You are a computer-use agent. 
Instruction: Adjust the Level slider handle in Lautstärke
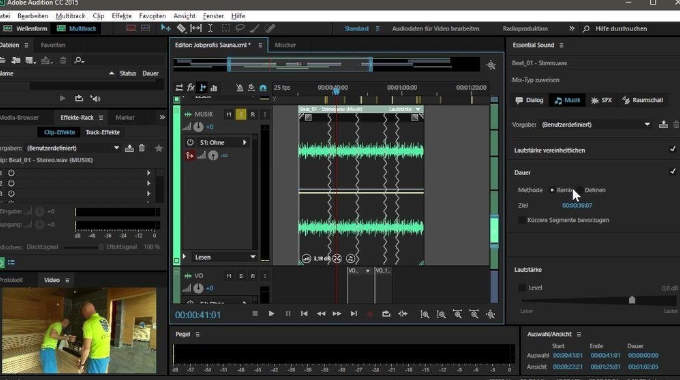point(632,300)
